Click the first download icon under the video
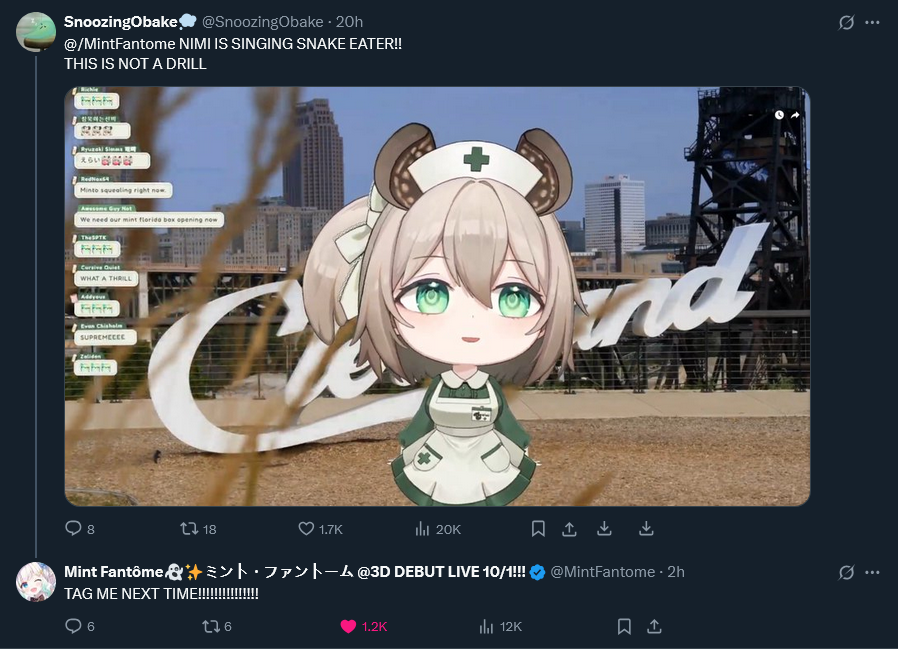898x649 pixels. (x=605, y=528)
